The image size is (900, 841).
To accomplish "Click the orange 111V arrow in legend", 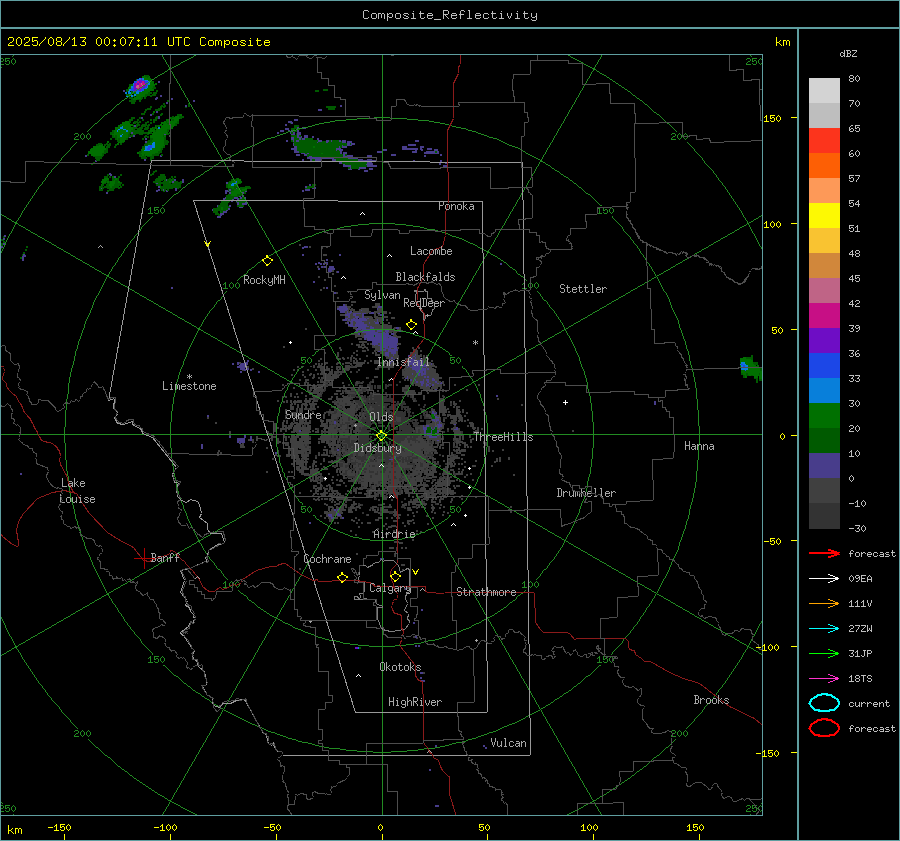I will 824,603.
